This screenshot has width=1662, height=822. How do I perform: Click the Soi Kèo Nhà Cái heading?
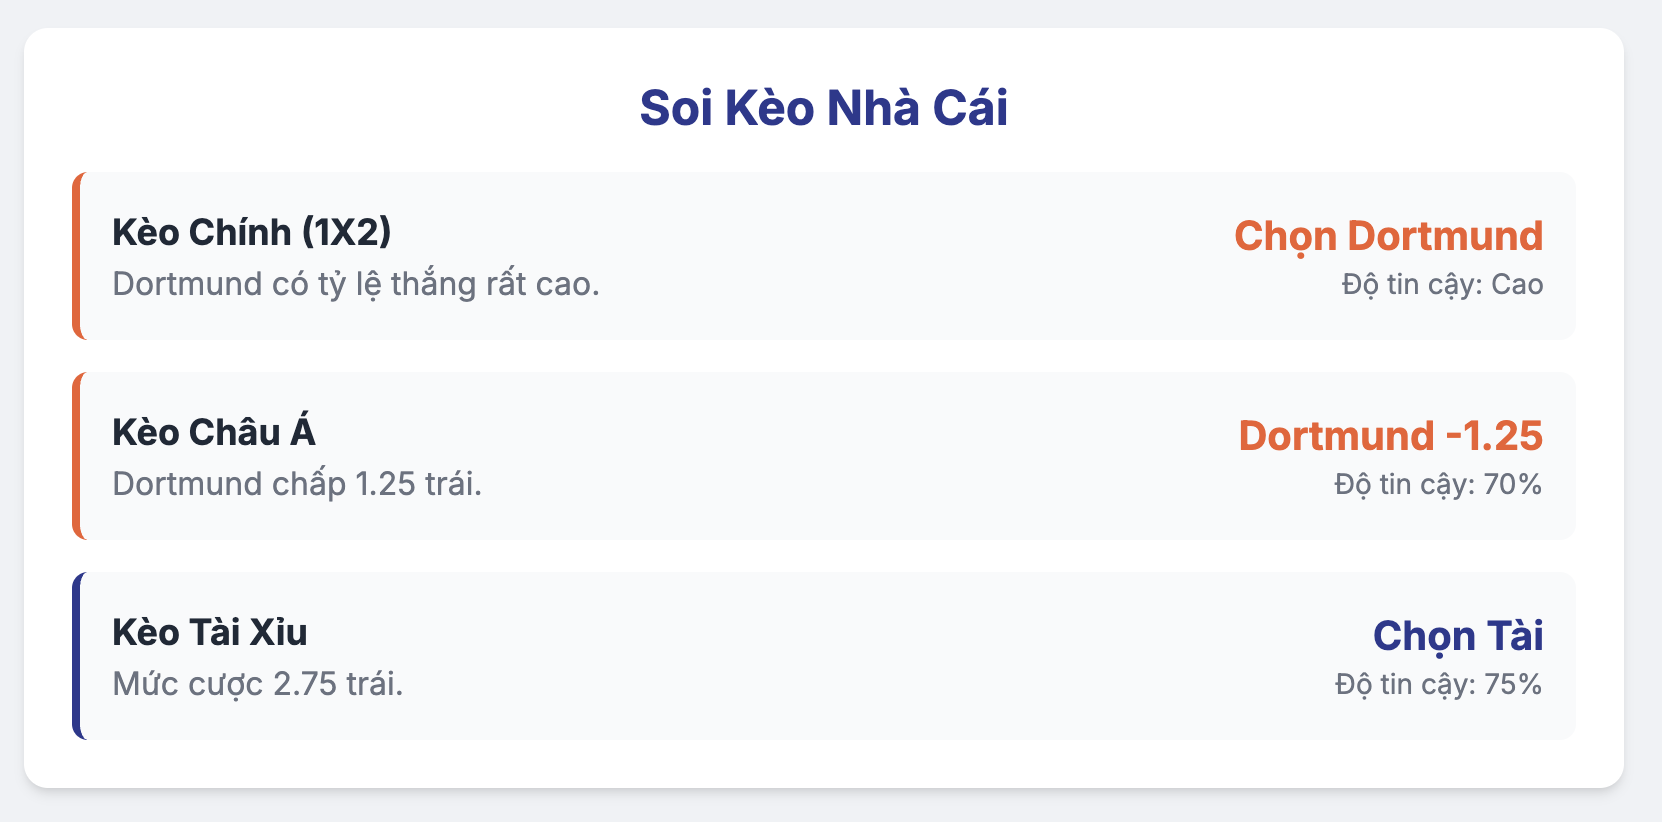pyautogui.click(x=823, y=108)
